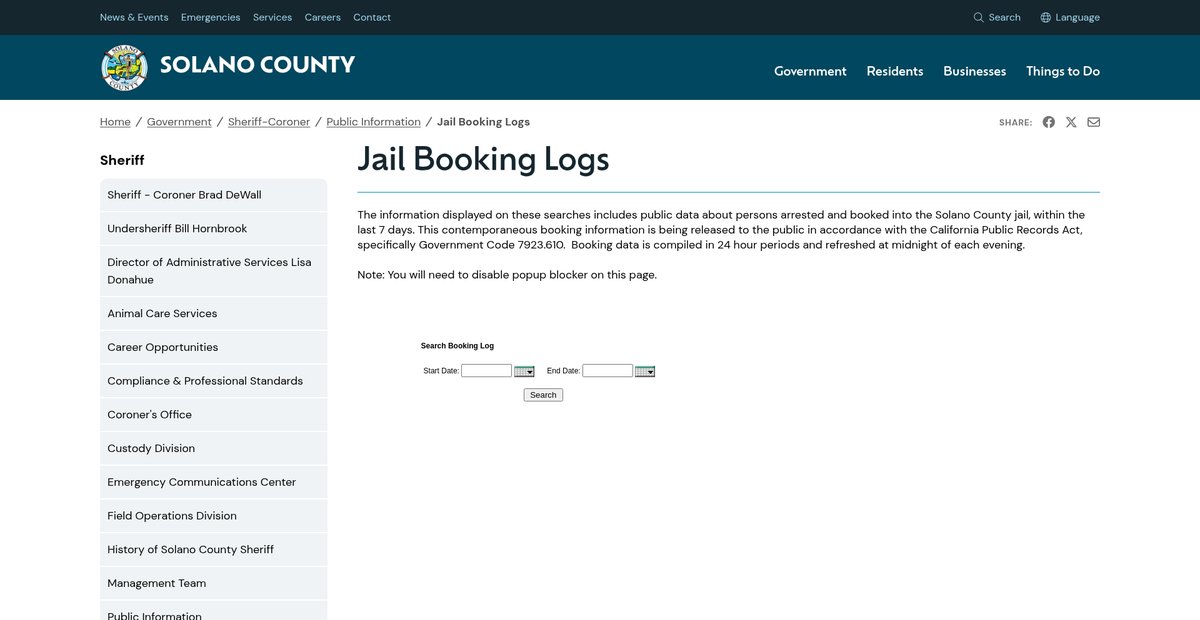Open History of Solano County Sheriff

point(213,549)
